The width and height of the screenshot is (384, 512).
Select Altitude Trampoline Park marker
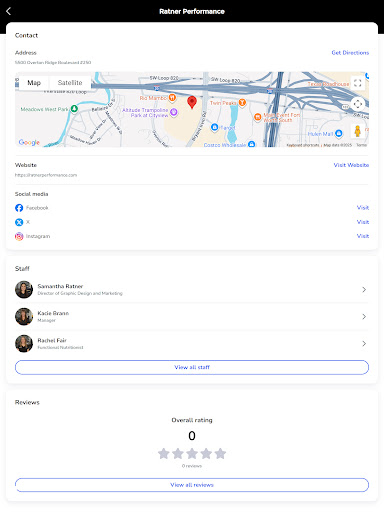point(174,112)
